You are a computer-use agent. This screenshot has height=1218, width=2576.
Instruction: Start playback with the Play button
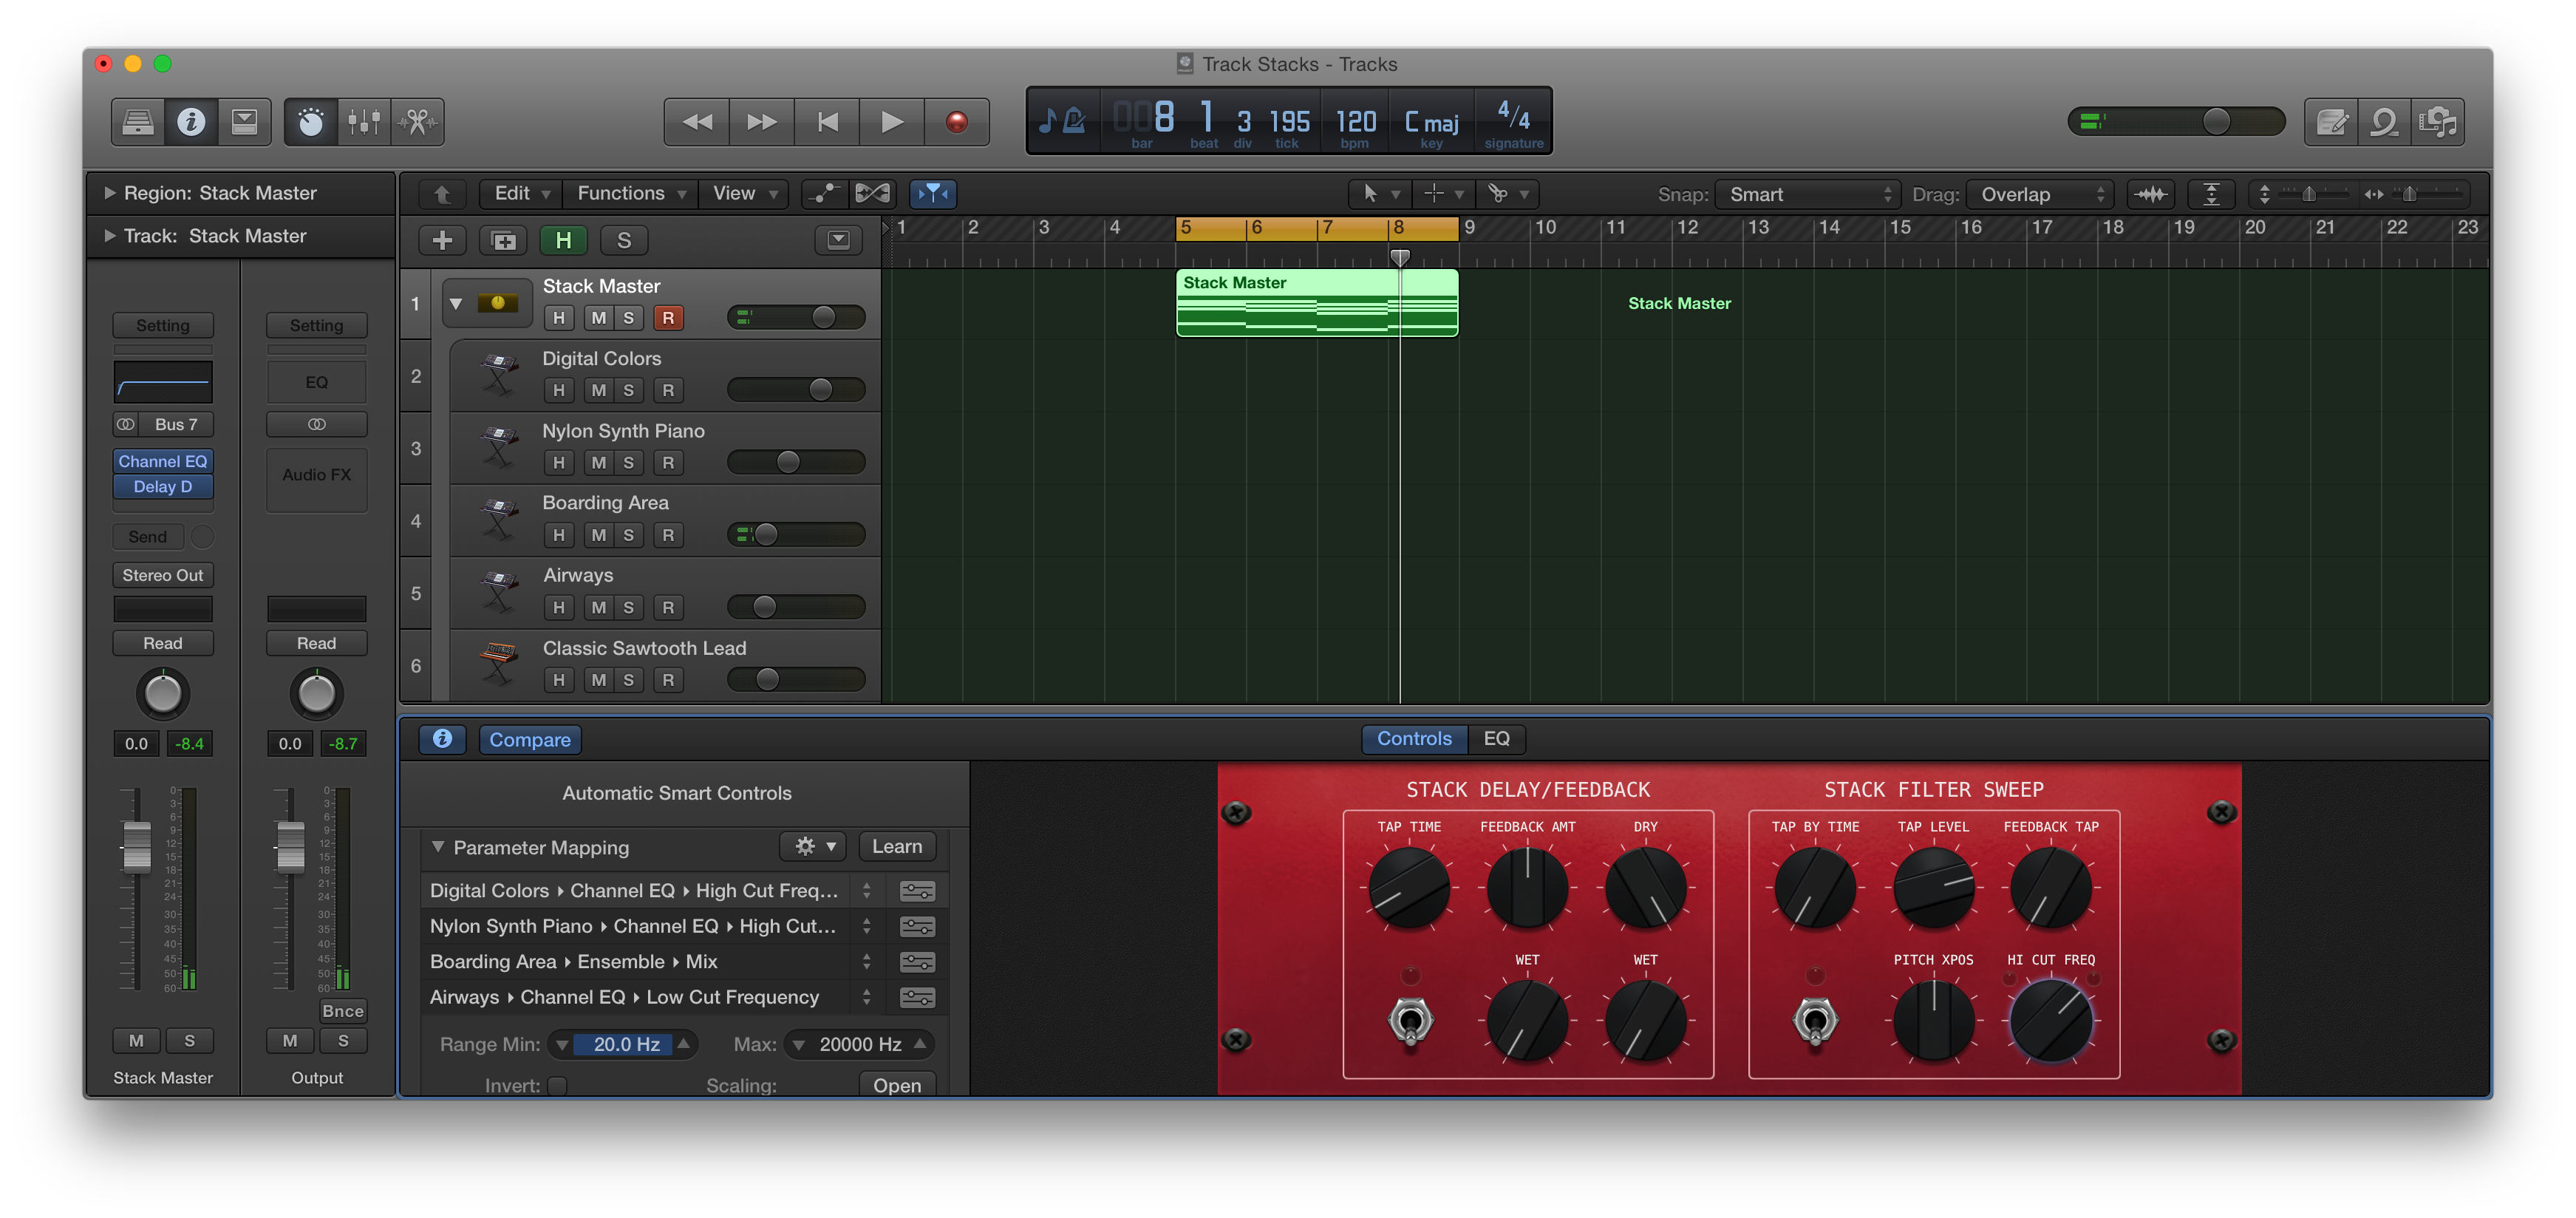(x=892, y=122)
